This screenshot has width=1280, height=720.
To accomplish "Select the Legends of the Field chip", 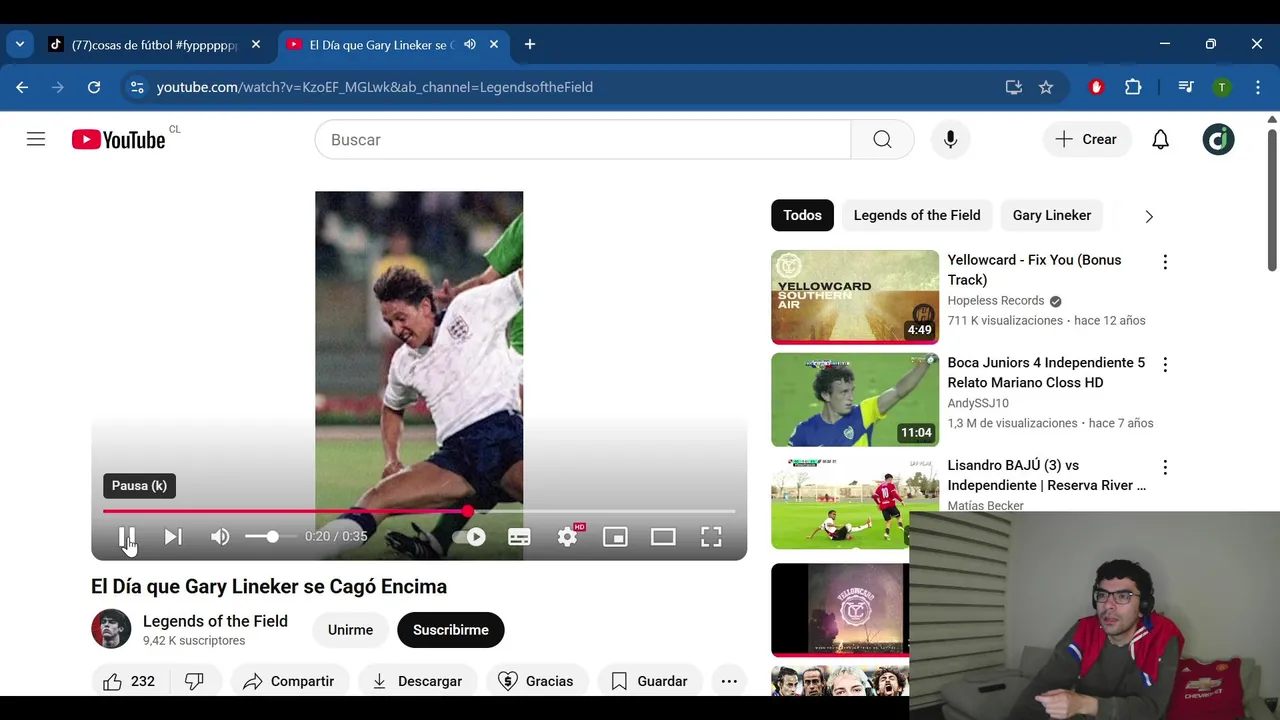I will pyautogui.click(x=917, y=215).
